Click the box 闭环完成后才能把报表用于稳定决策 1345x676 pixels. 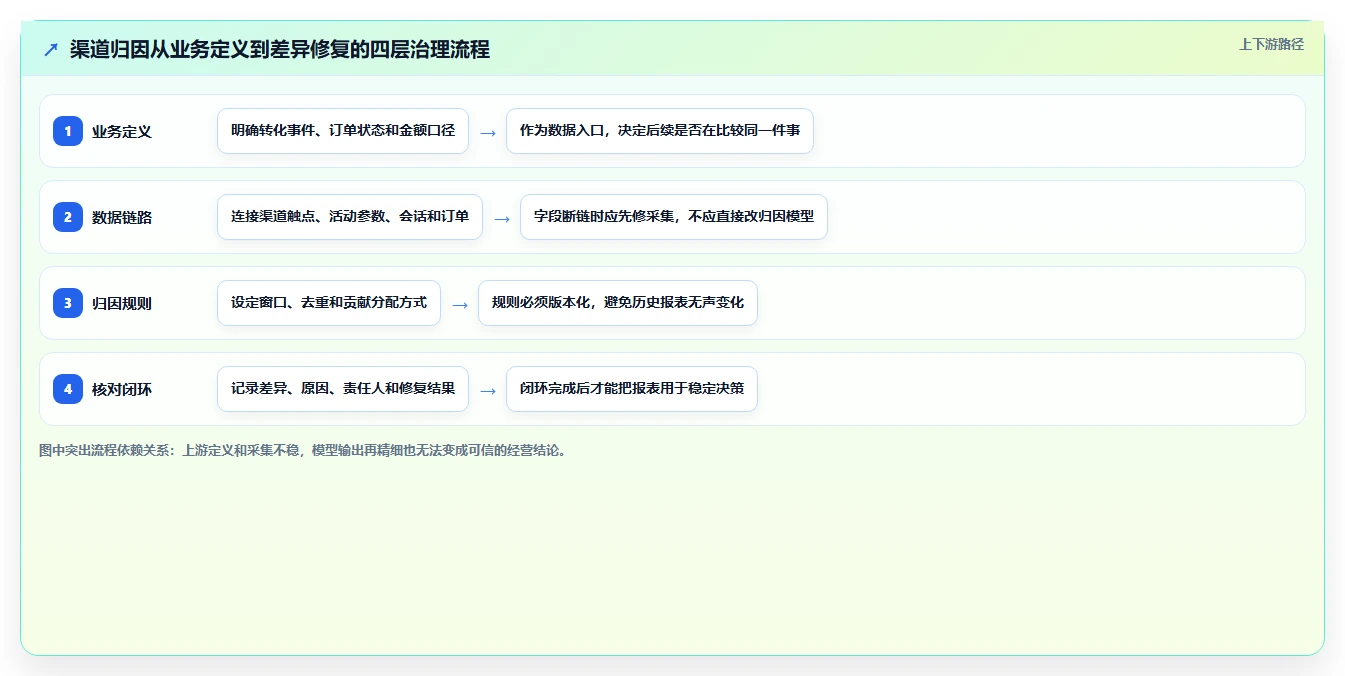pyautogui.click(x=632, y=389)
